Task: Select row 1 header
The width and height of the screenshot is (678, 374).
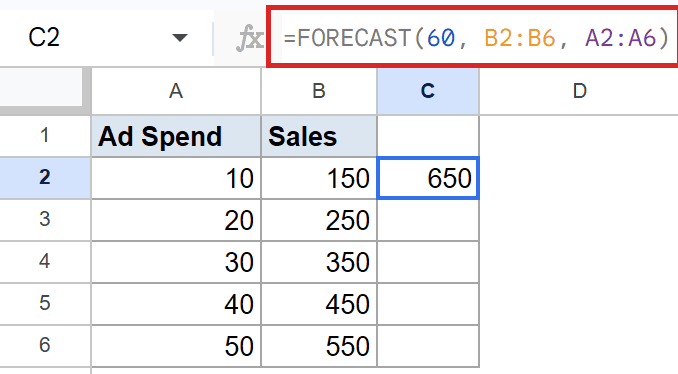Action: click(x=45, y=136)
